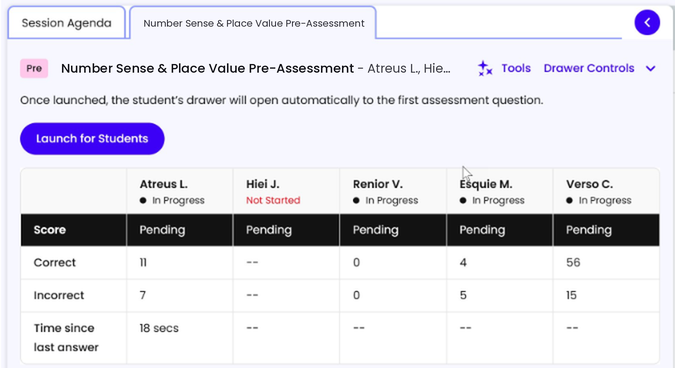675x368 pixels.
Task: Open Drawer Controls menu
Action: click(588, 68)
